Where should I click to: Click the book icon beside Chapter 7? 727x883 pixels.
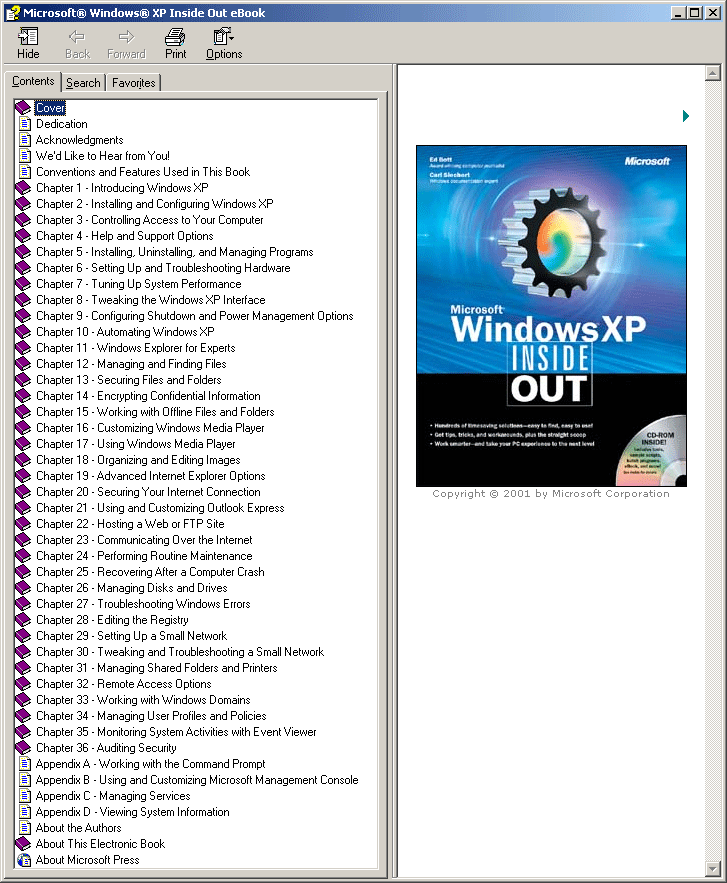23,283
